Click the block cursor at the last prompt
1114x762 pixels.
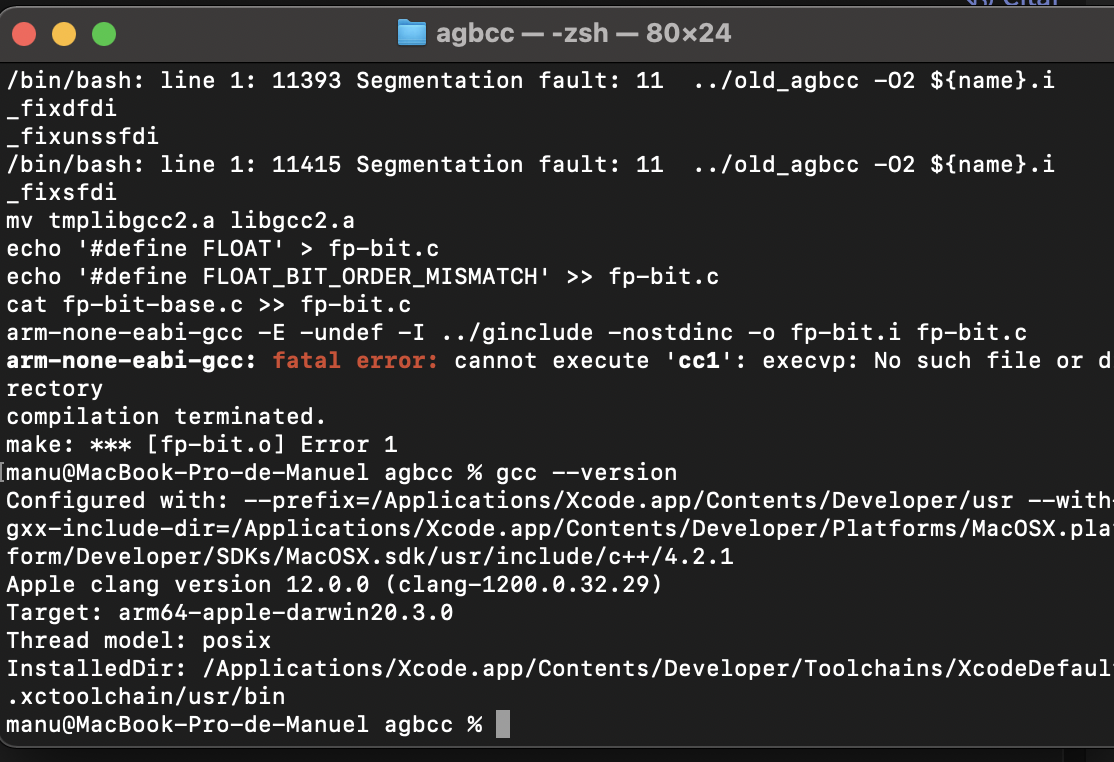pos(503,724)
